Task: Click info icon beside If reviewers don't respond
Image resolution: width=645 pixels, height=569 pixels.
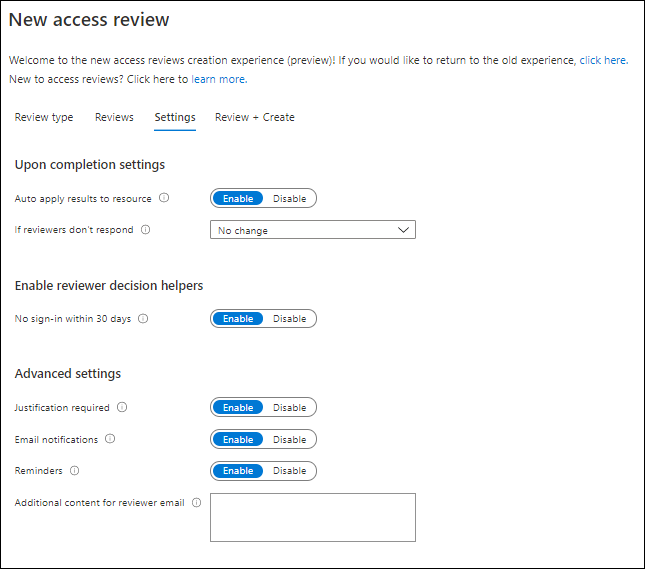Action: (x=145, y=230)
